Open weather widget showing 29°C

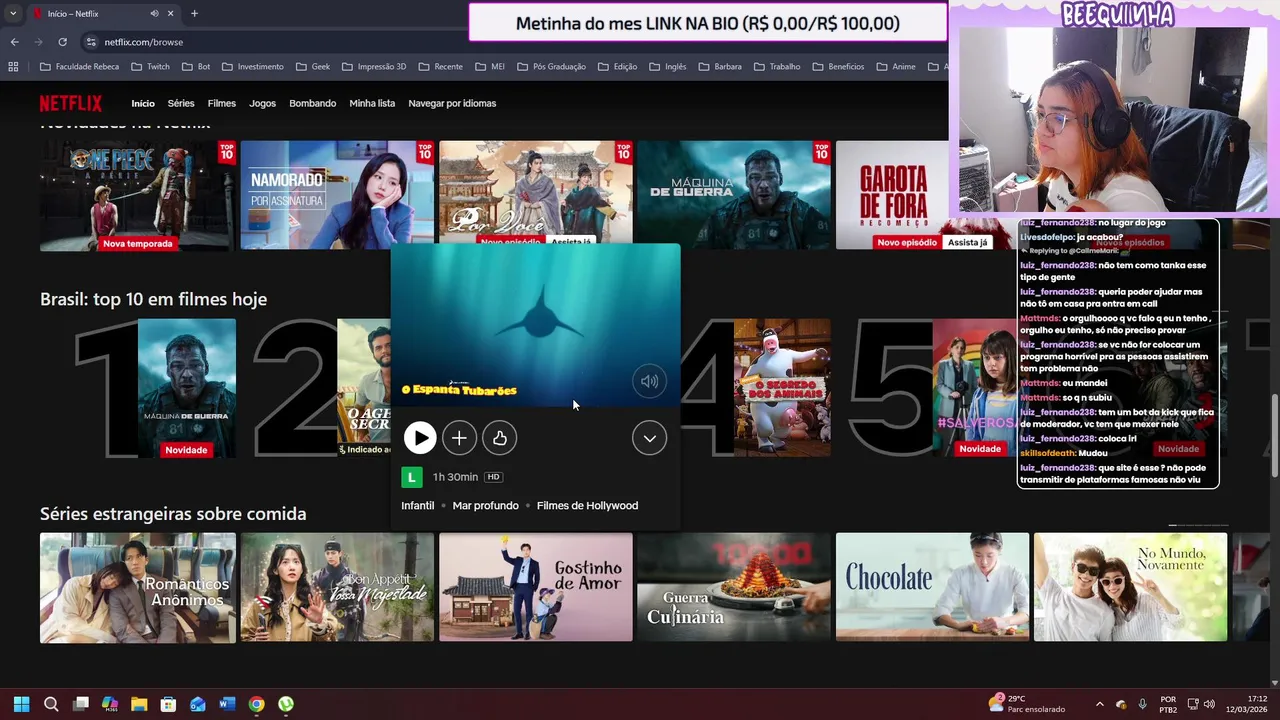(x=1026, y=704)
